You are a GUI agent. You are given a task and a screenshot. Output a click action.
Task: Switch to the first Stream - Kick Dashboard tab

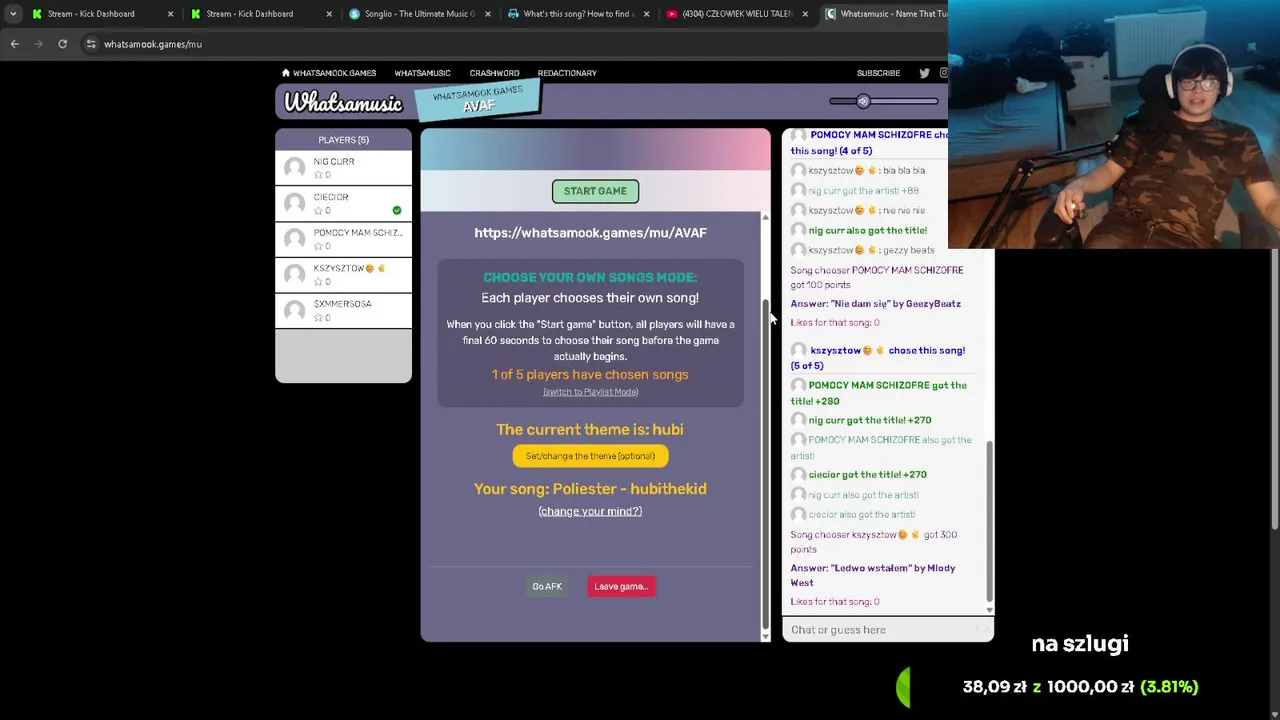click(x=91, y=14)
